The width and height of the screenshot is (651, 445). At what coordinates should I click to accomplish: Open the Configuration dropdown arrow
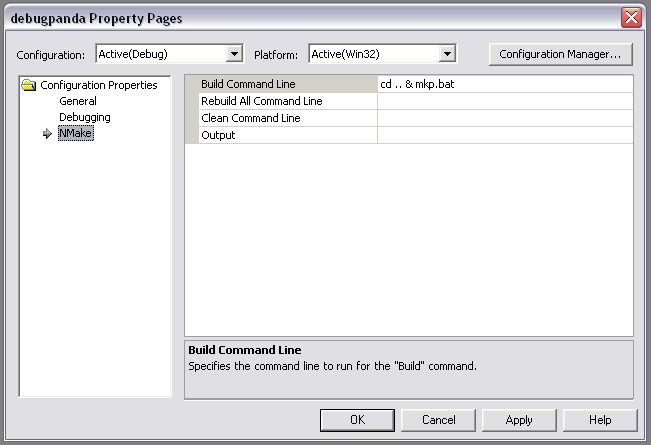point(235,54)
